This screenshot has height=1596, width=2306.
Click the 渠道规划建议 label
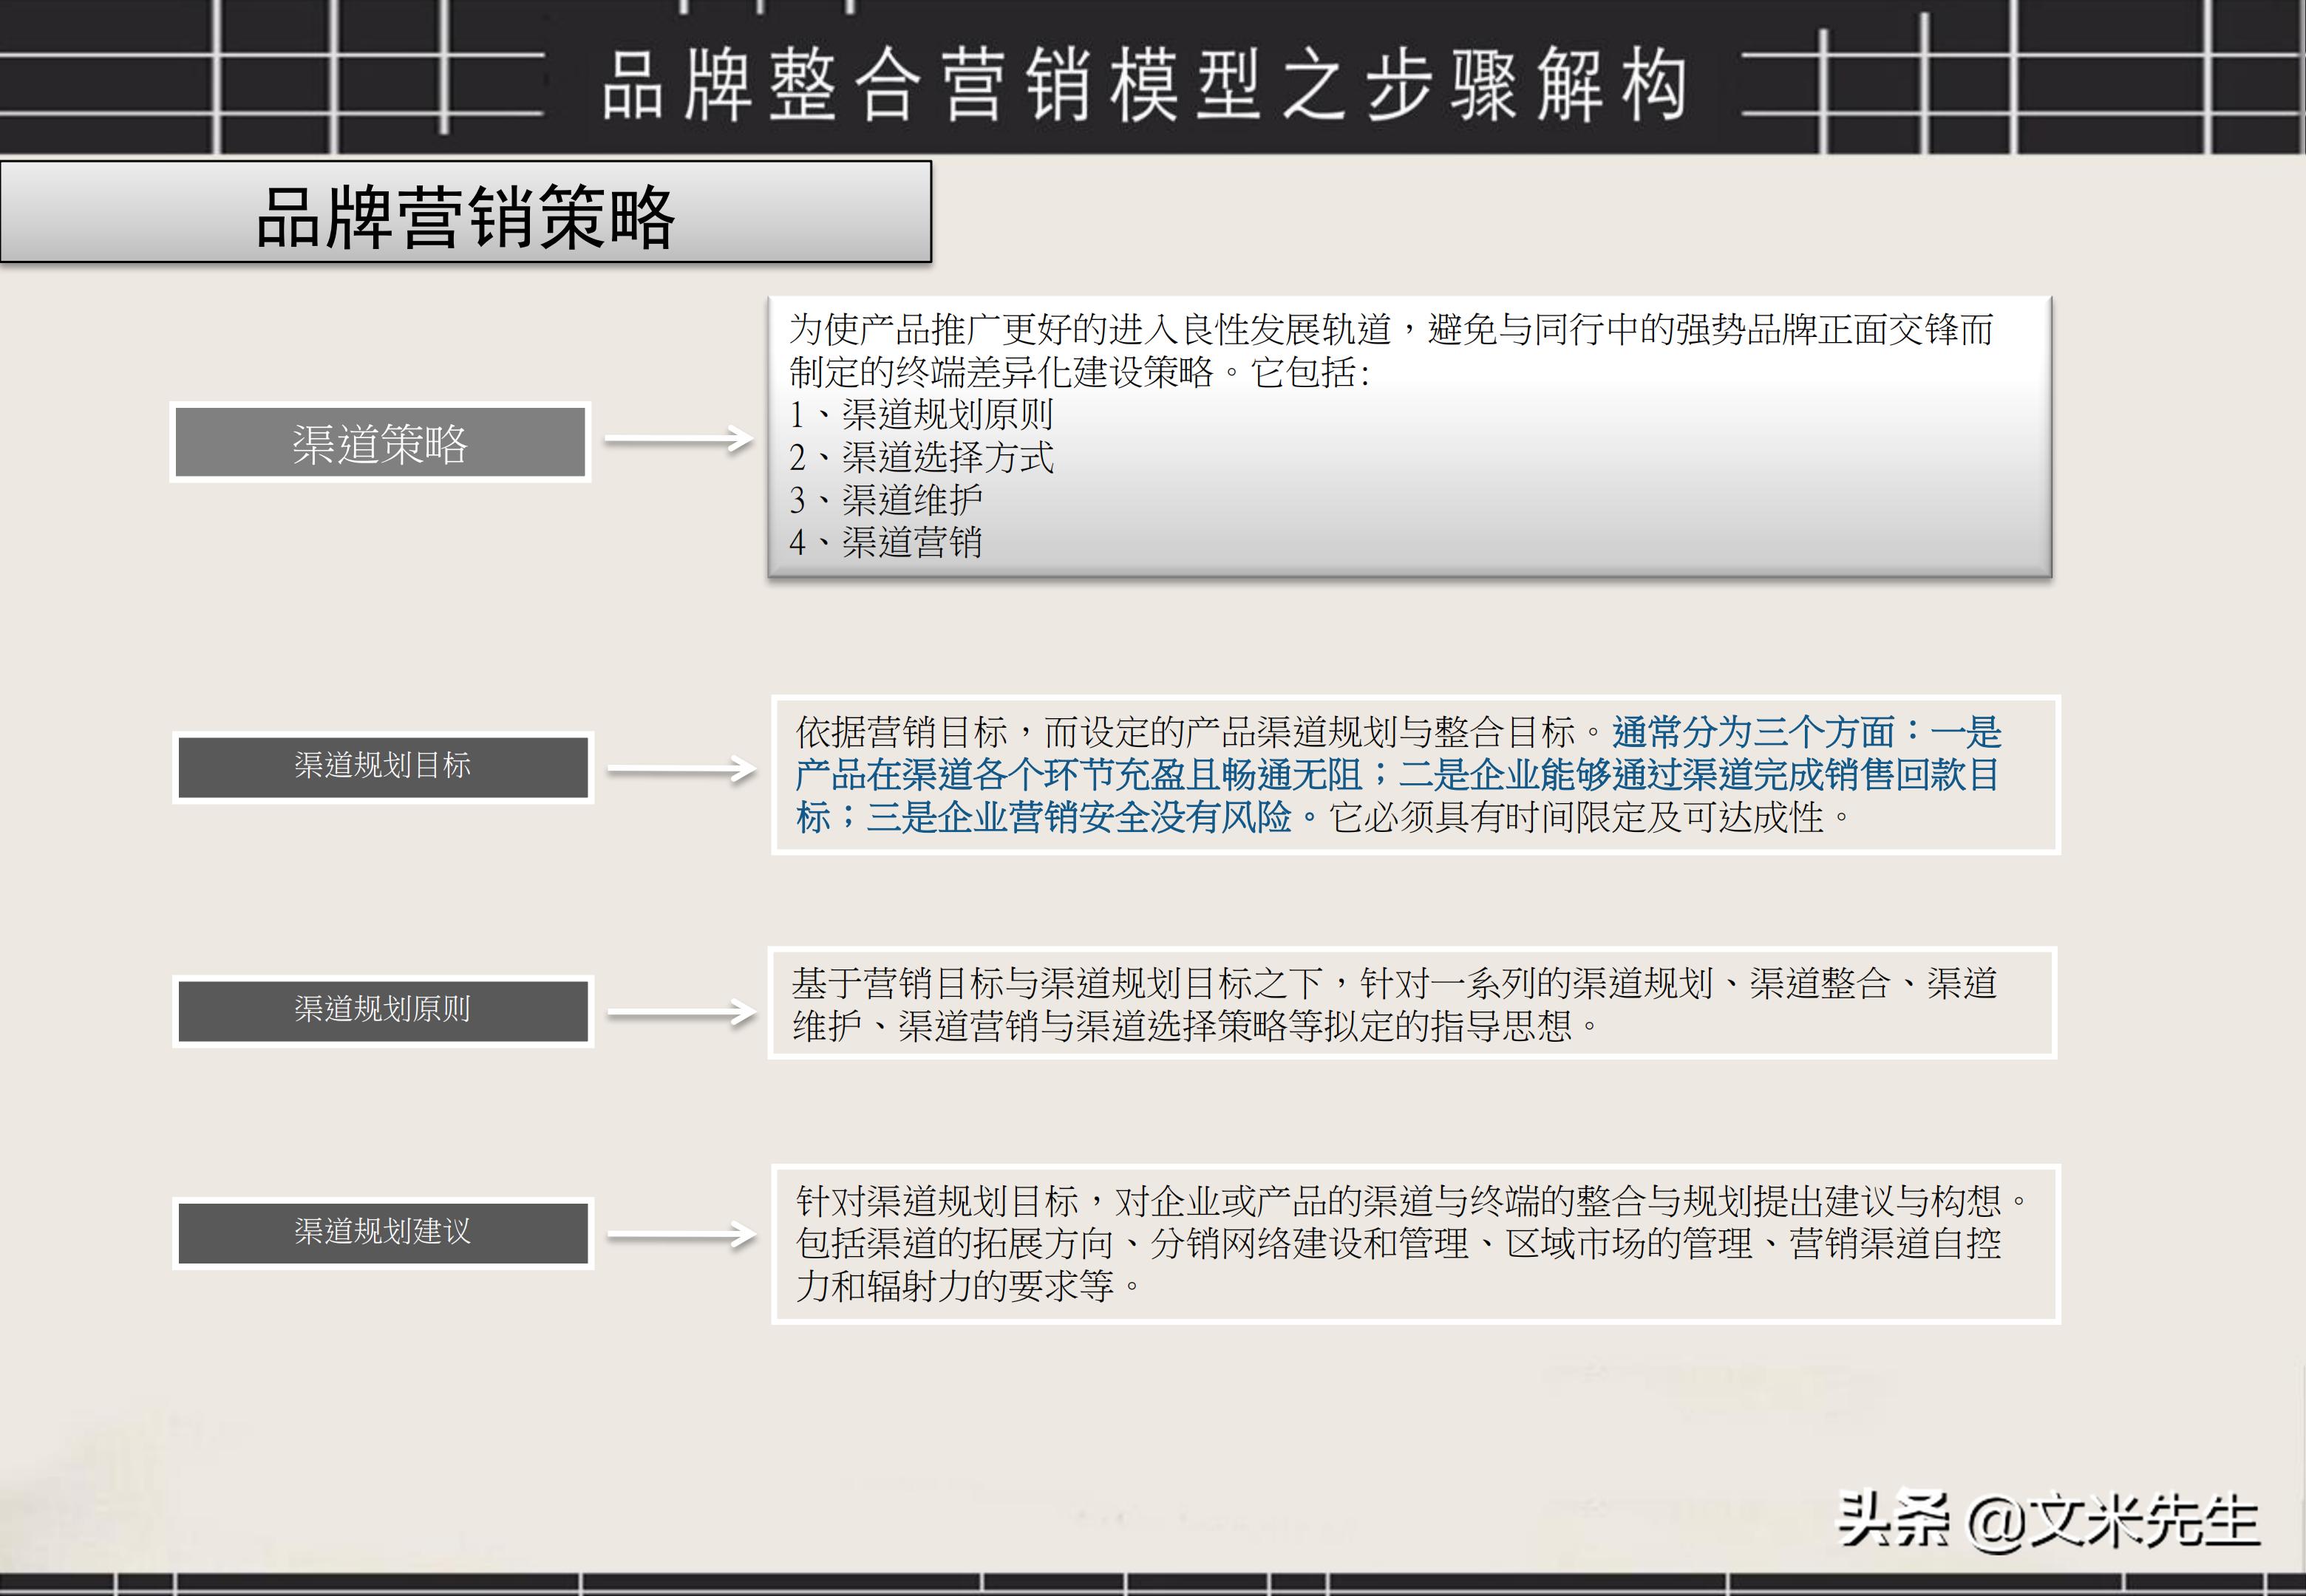tap(383, 1234)
